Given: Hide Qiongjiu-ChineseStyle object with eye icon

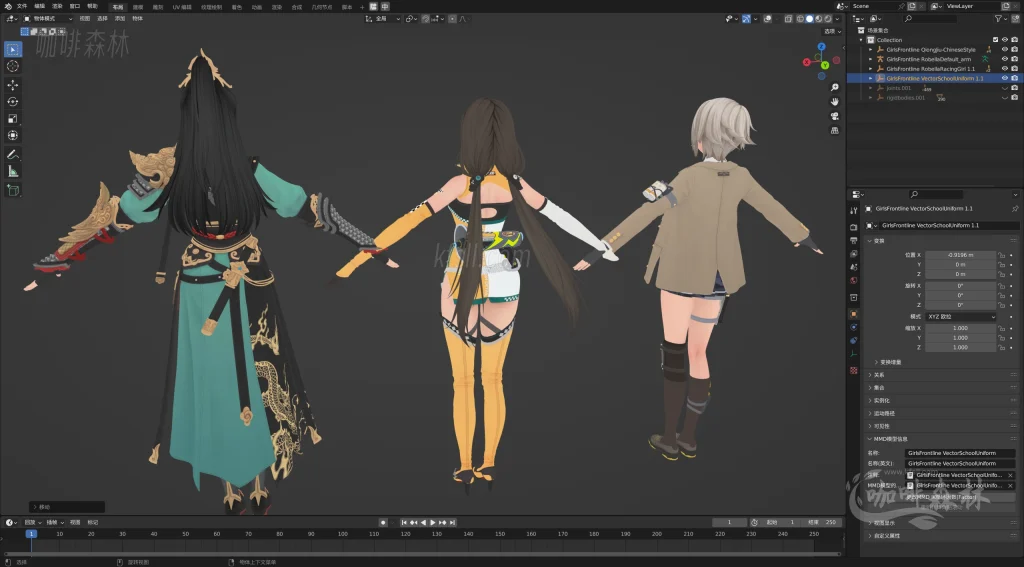Looking at the screenshot, I should (1005, 50).
